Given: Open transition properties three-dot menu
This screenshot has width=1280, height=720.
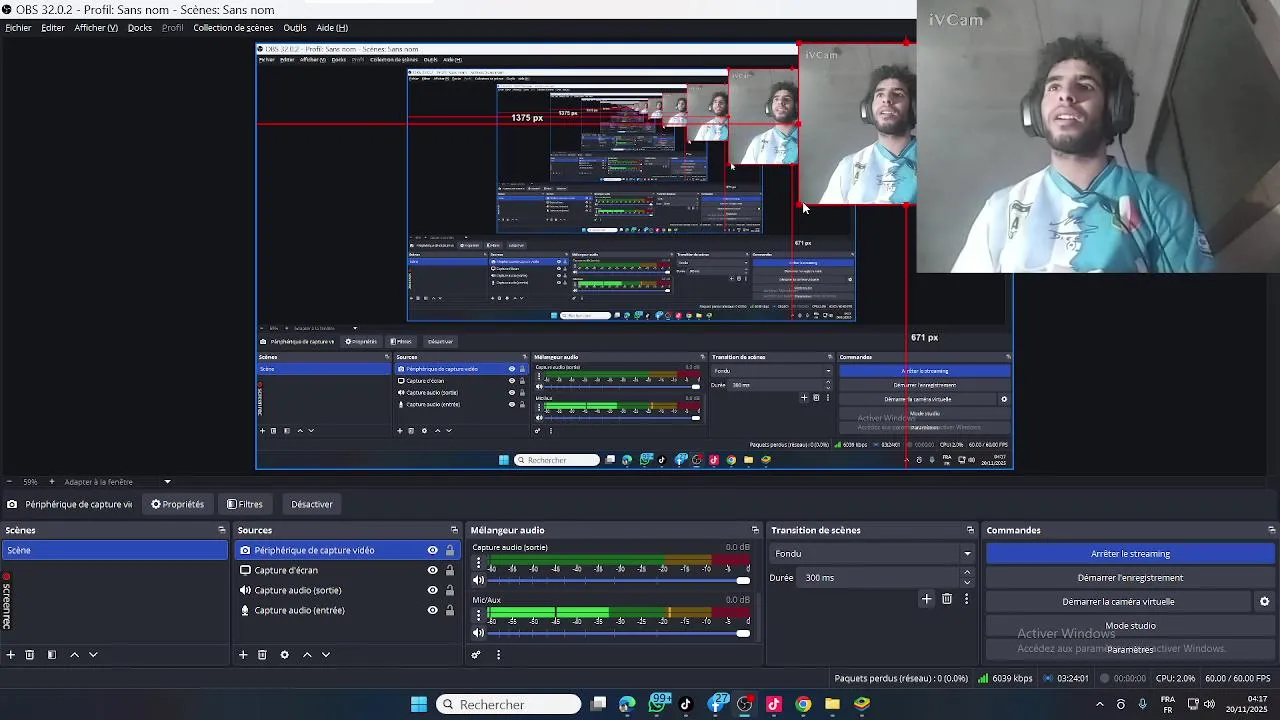Looking at the screenshot, I should click(966, 599).
